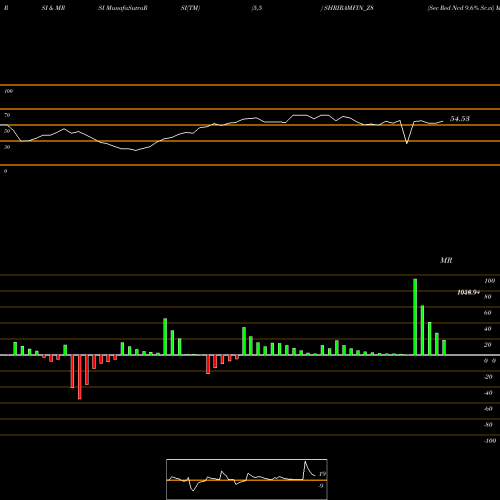Click the 19 label in mini chart
Viewport: 500px width, 500px height.
322,474
